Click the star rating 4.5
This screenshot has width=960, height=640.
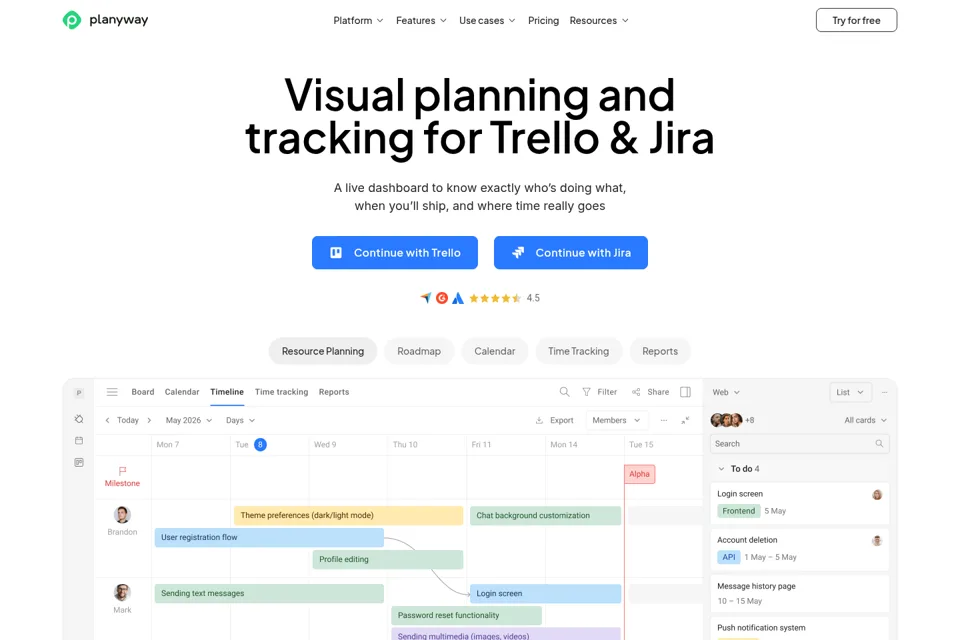(x=504, y=298)
